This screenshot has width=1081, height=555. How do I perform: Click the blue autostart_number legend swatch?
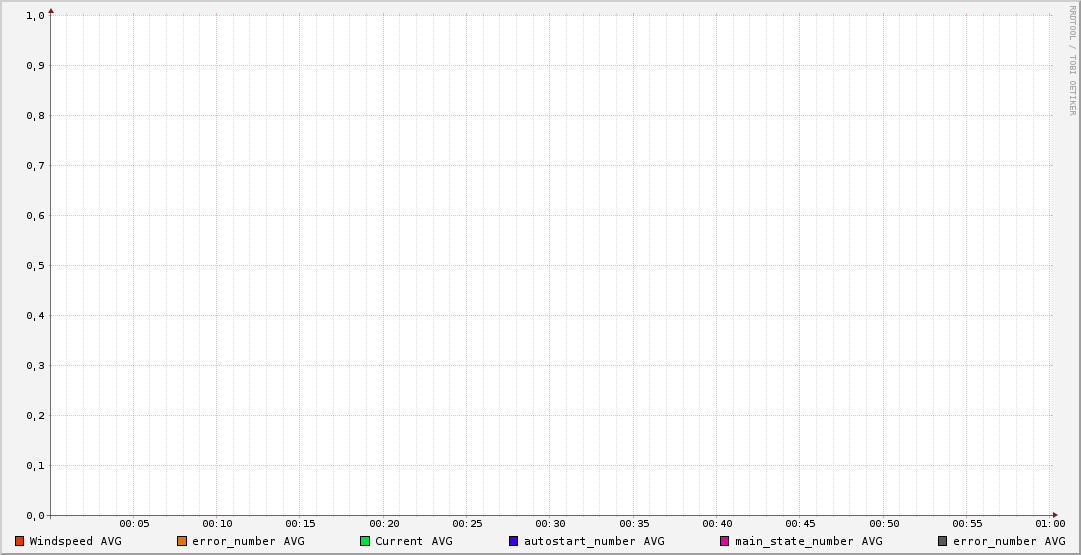click(514, 541)
